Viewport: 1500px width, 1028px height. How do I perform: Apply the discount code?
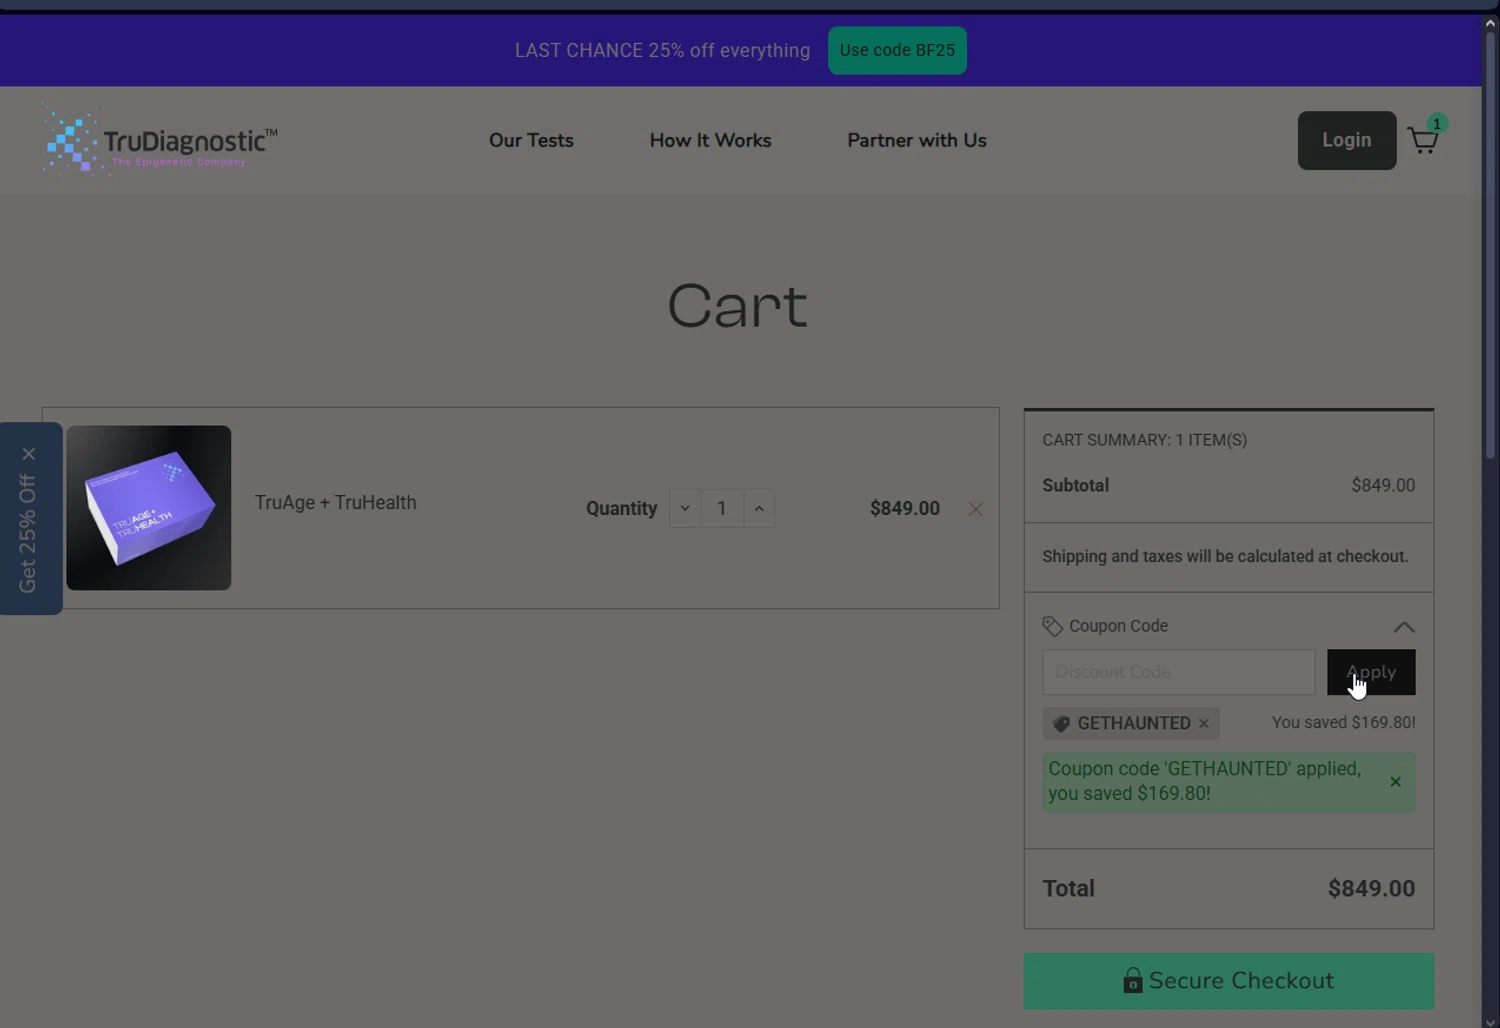[1371, 672]
